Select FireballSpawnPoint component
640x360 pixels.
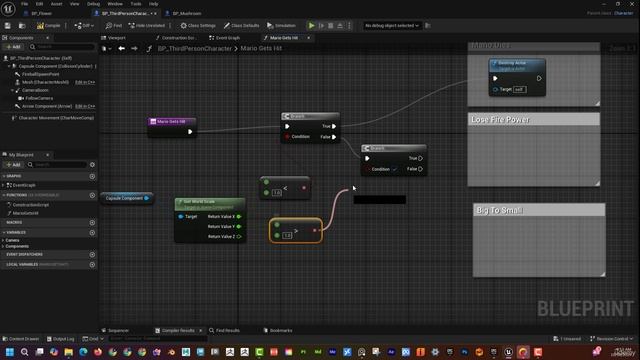(x=40, y=74)
